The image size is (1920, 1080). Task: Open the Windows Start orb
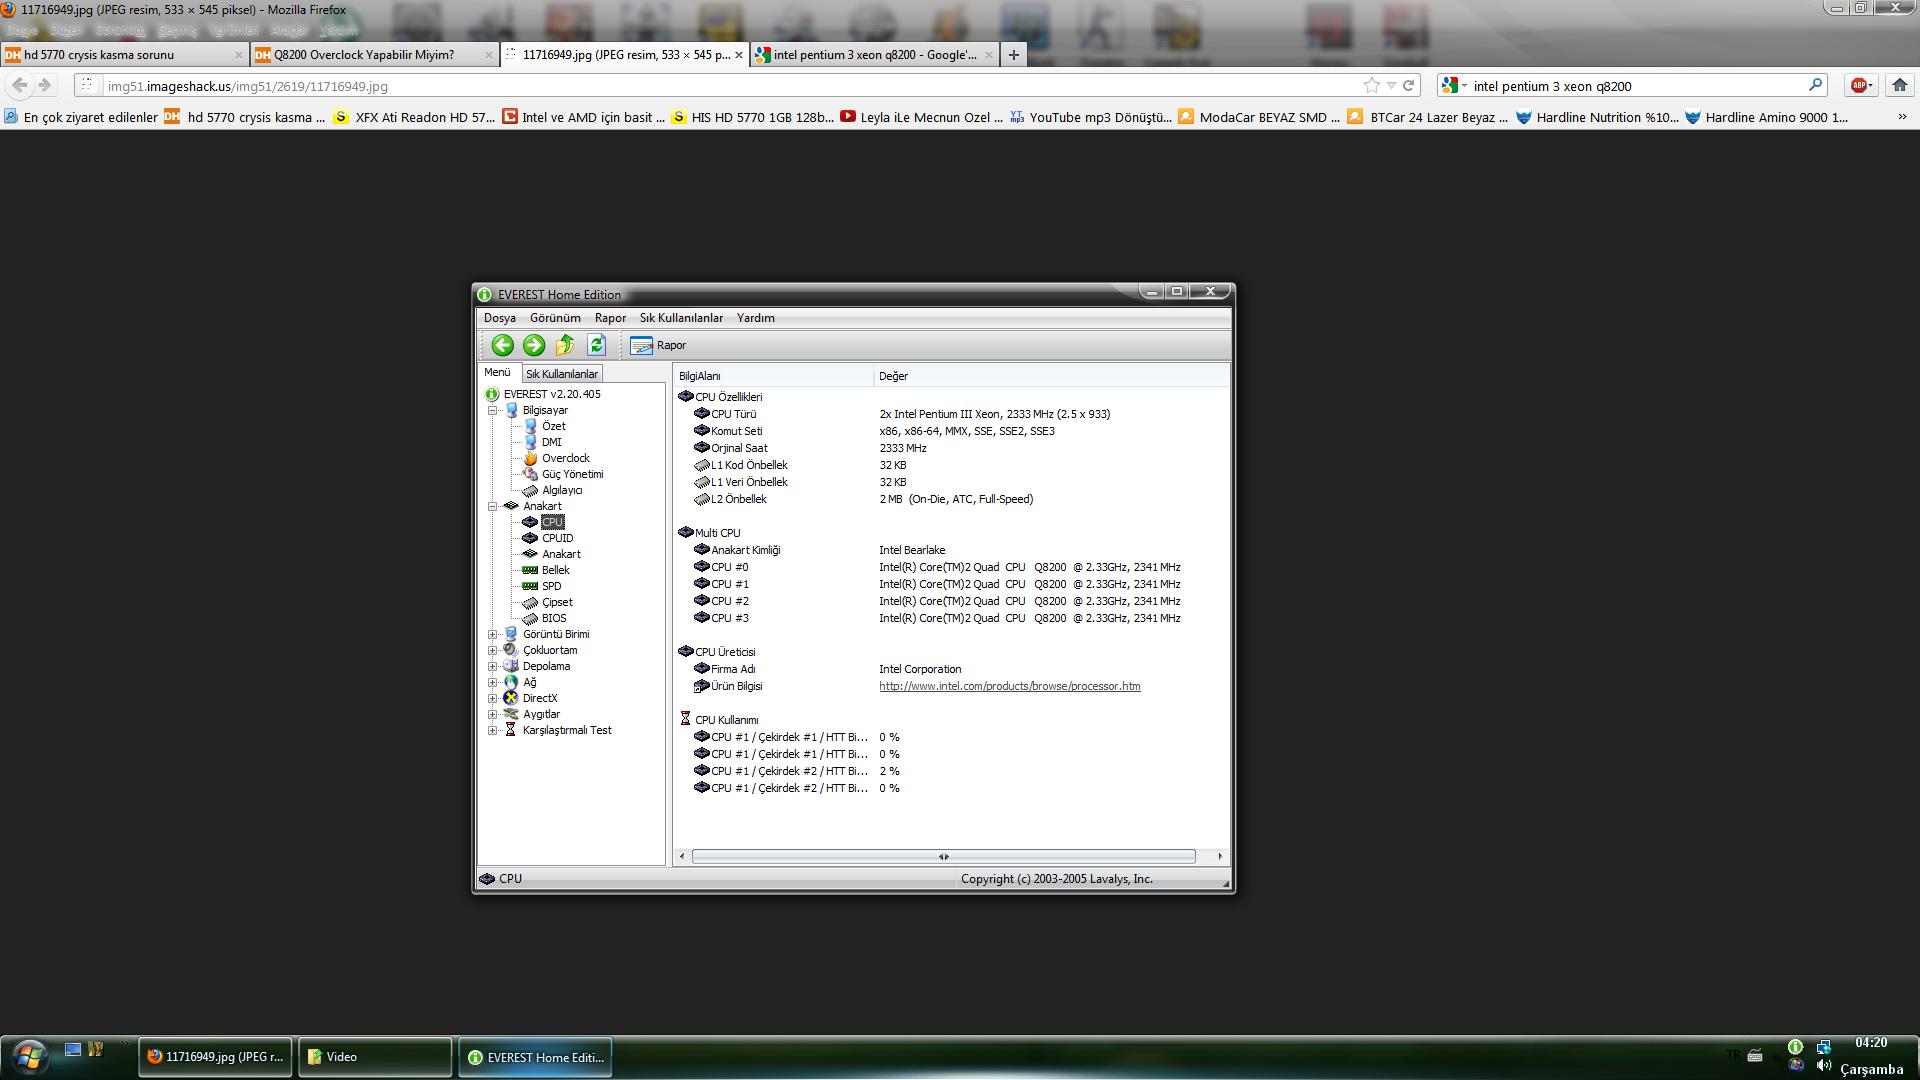click(x=29, y=1056)
